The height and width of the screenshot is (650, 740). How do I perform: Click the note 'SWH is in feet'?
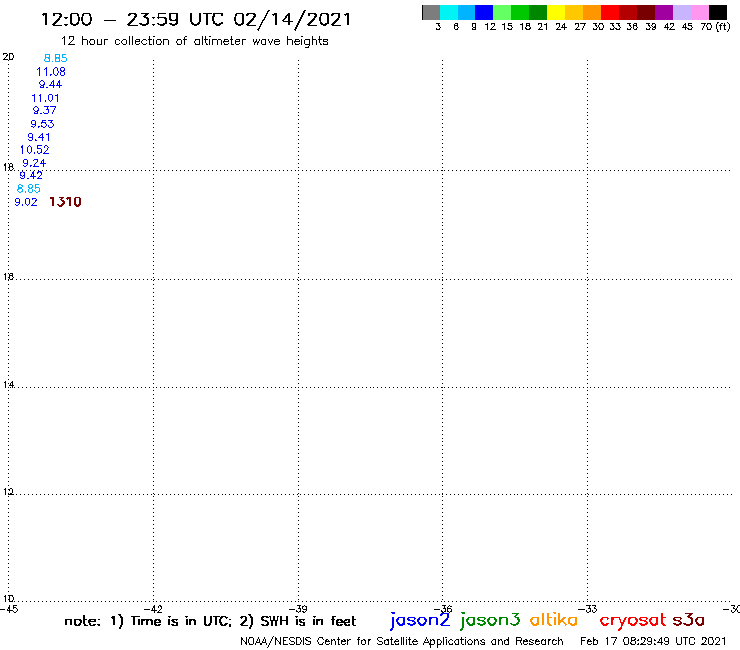click(308, 621)
